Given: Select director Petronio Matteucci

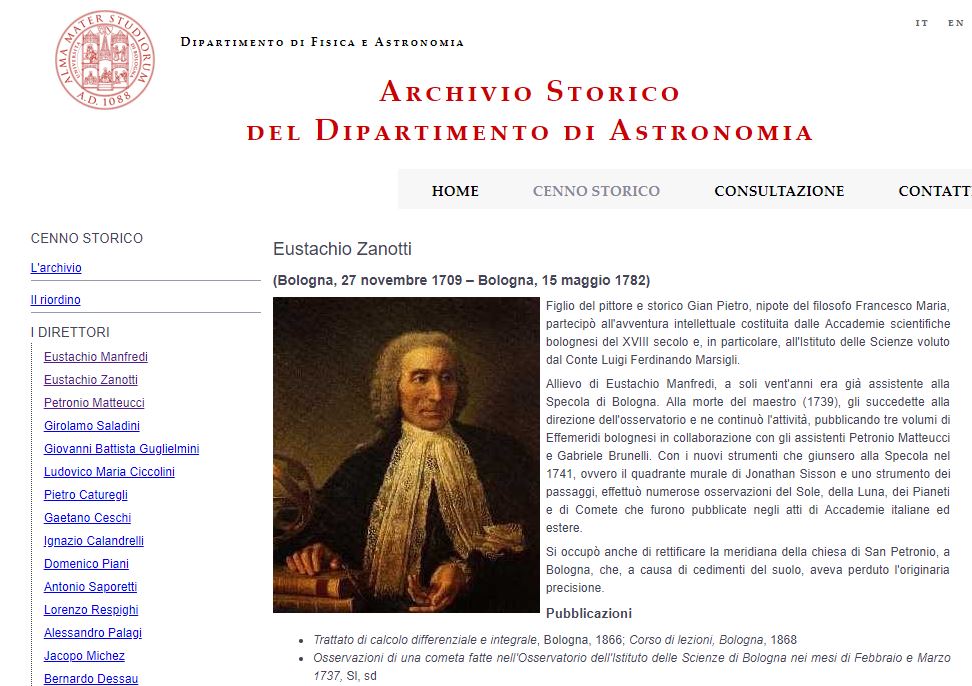Looking at the screenshot, I should point(94,403).
